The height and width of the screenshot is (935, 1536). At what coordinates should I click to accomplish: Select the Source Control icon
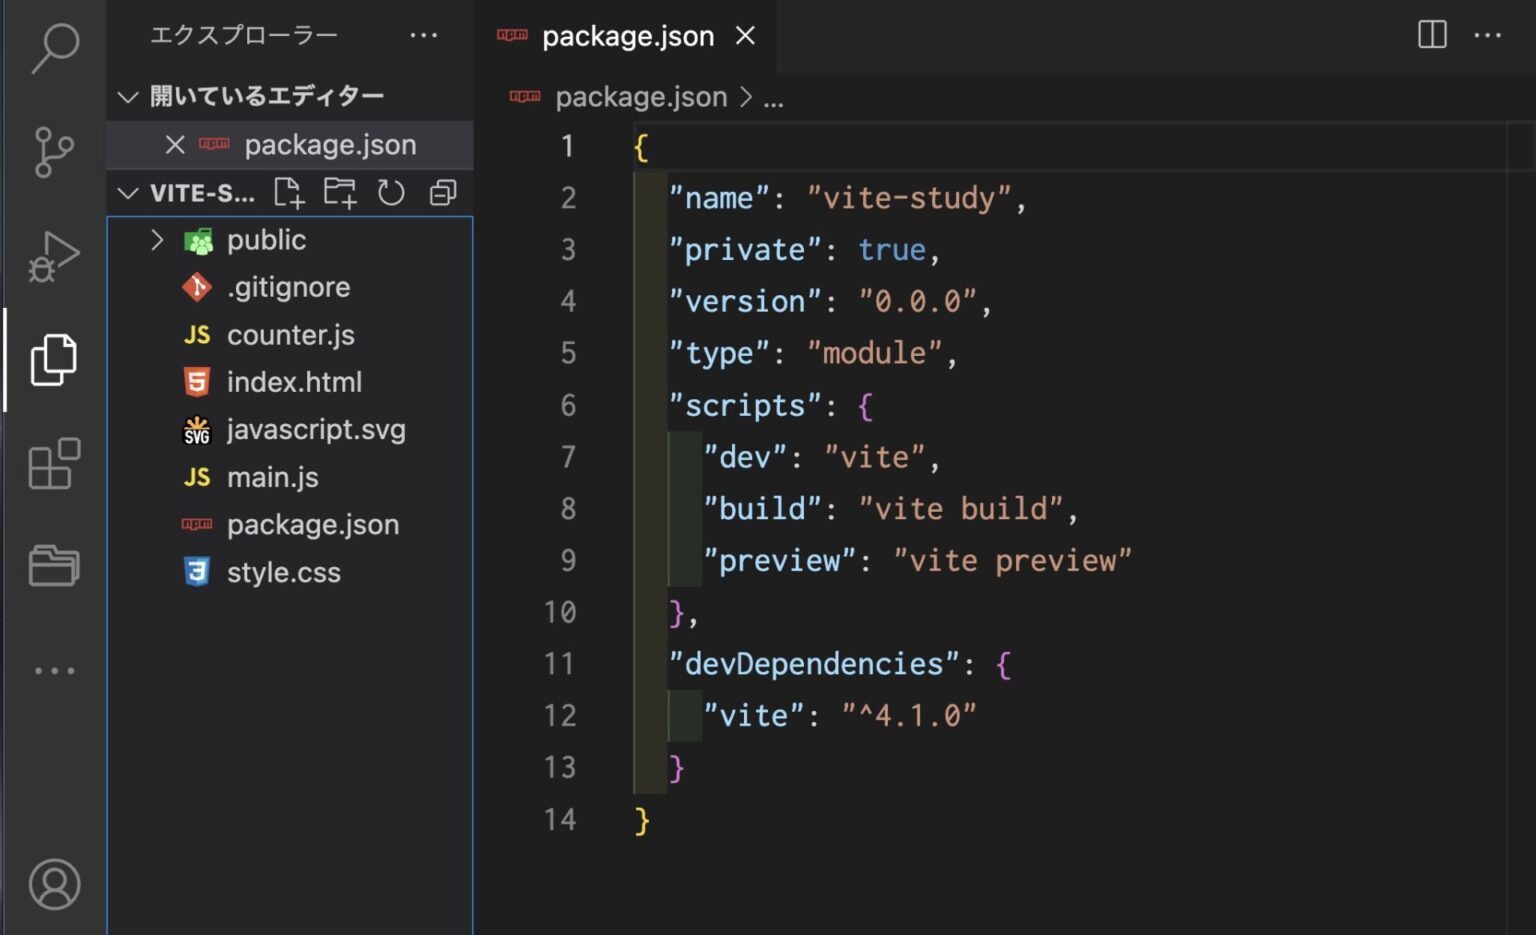click(x=55, y=152)
